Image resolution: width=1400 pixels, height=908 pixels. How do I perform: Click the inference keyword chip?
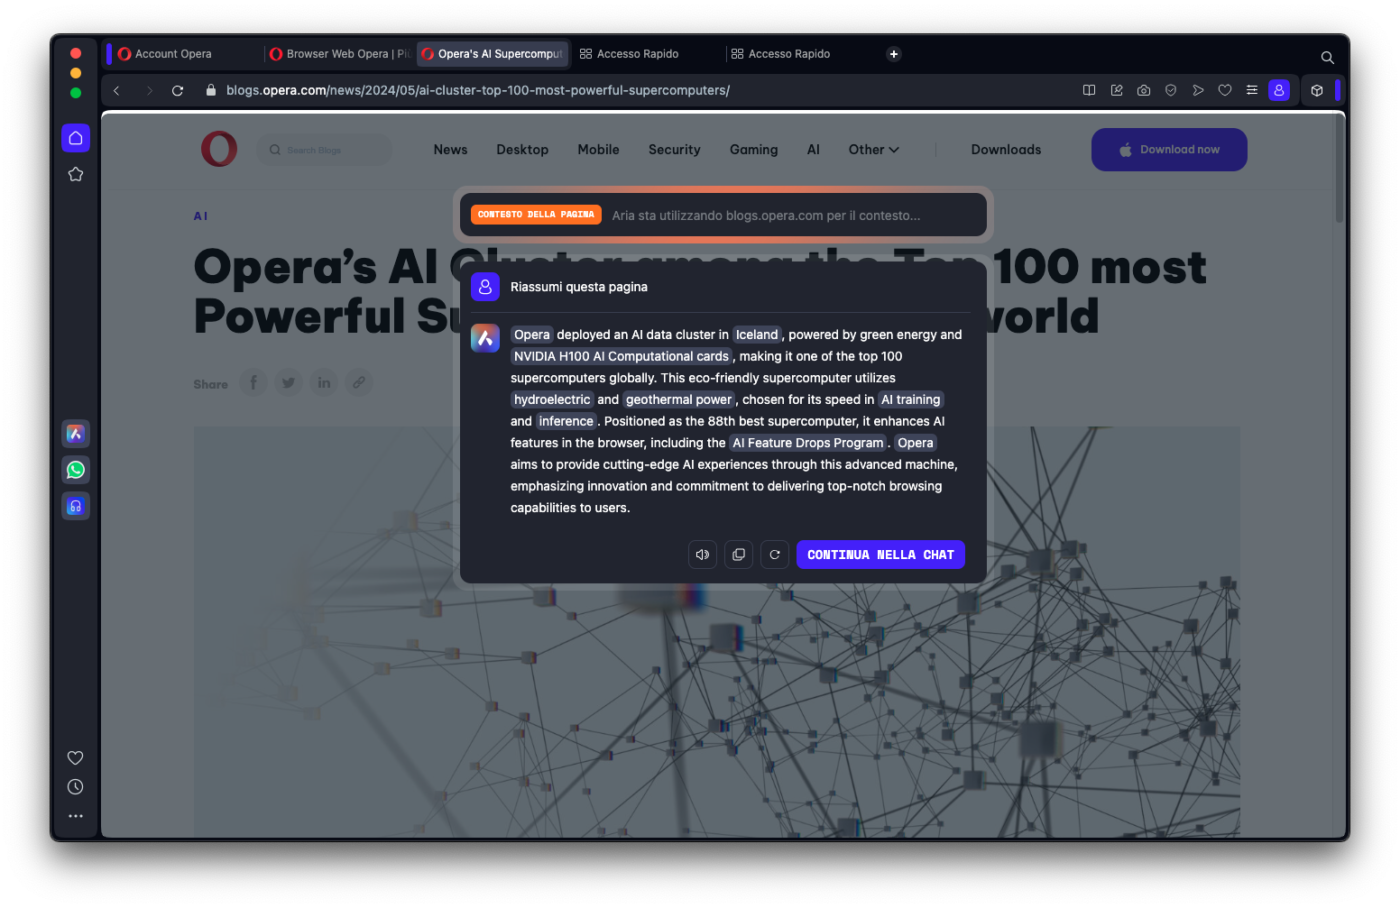[566, 421]
